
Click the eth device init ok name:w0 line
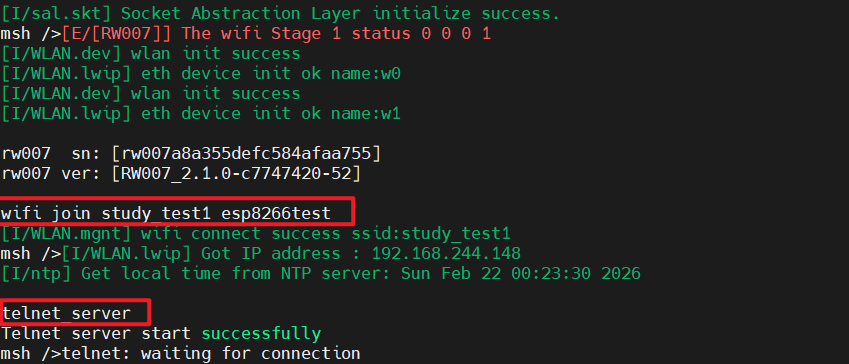(x=201, y=73)
